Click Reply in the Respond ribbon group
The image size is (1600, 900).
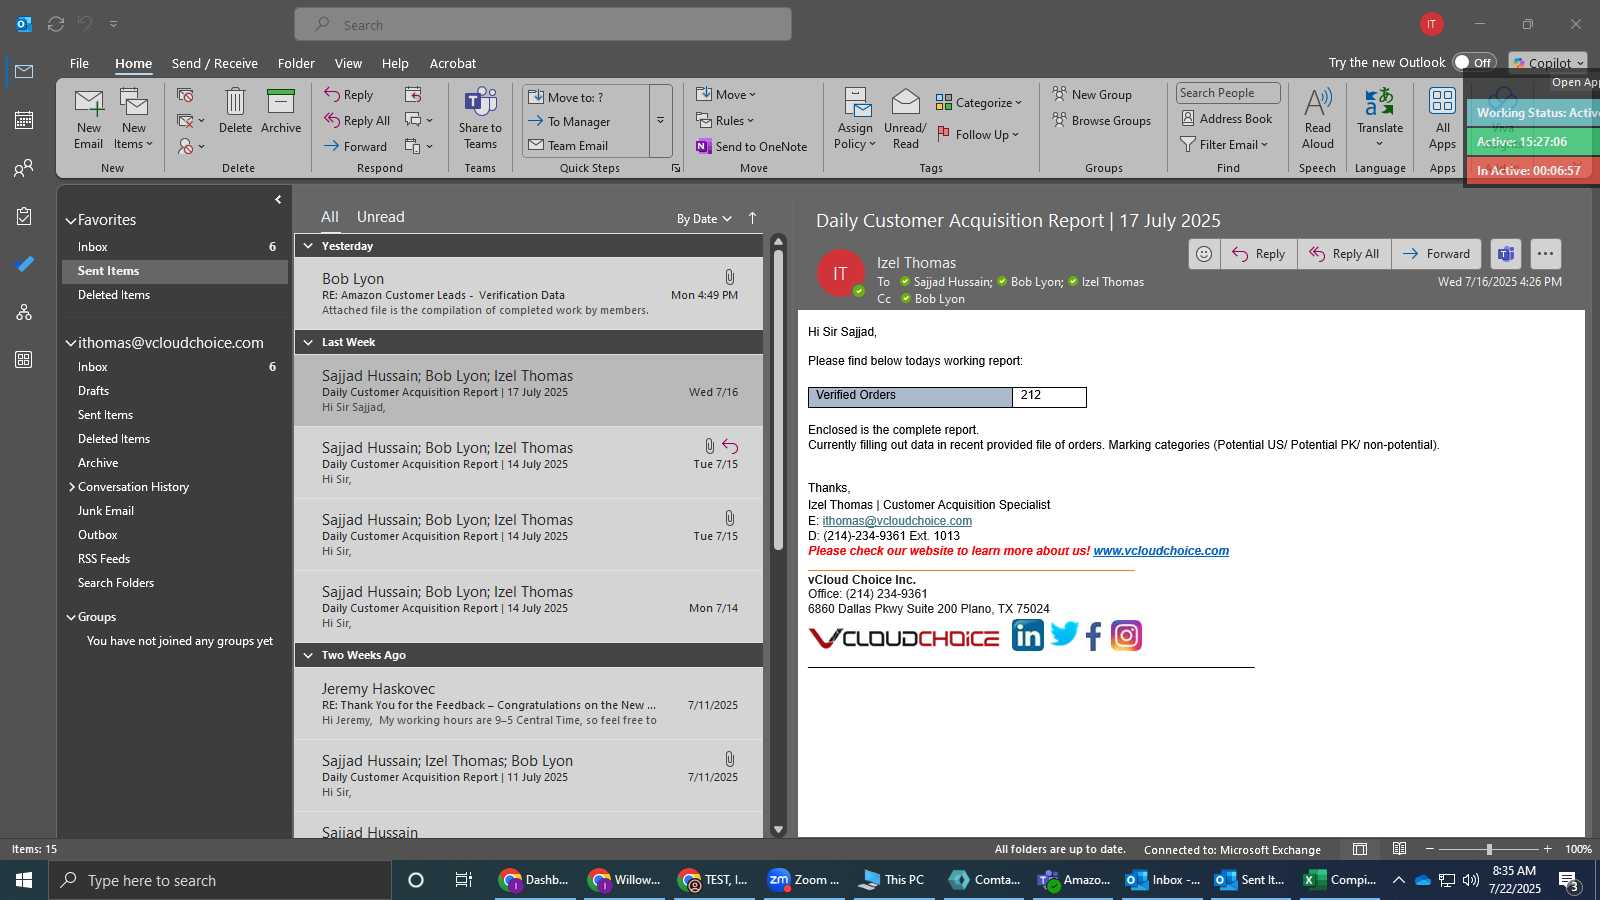pyautogui.click(x=348, y=95)
